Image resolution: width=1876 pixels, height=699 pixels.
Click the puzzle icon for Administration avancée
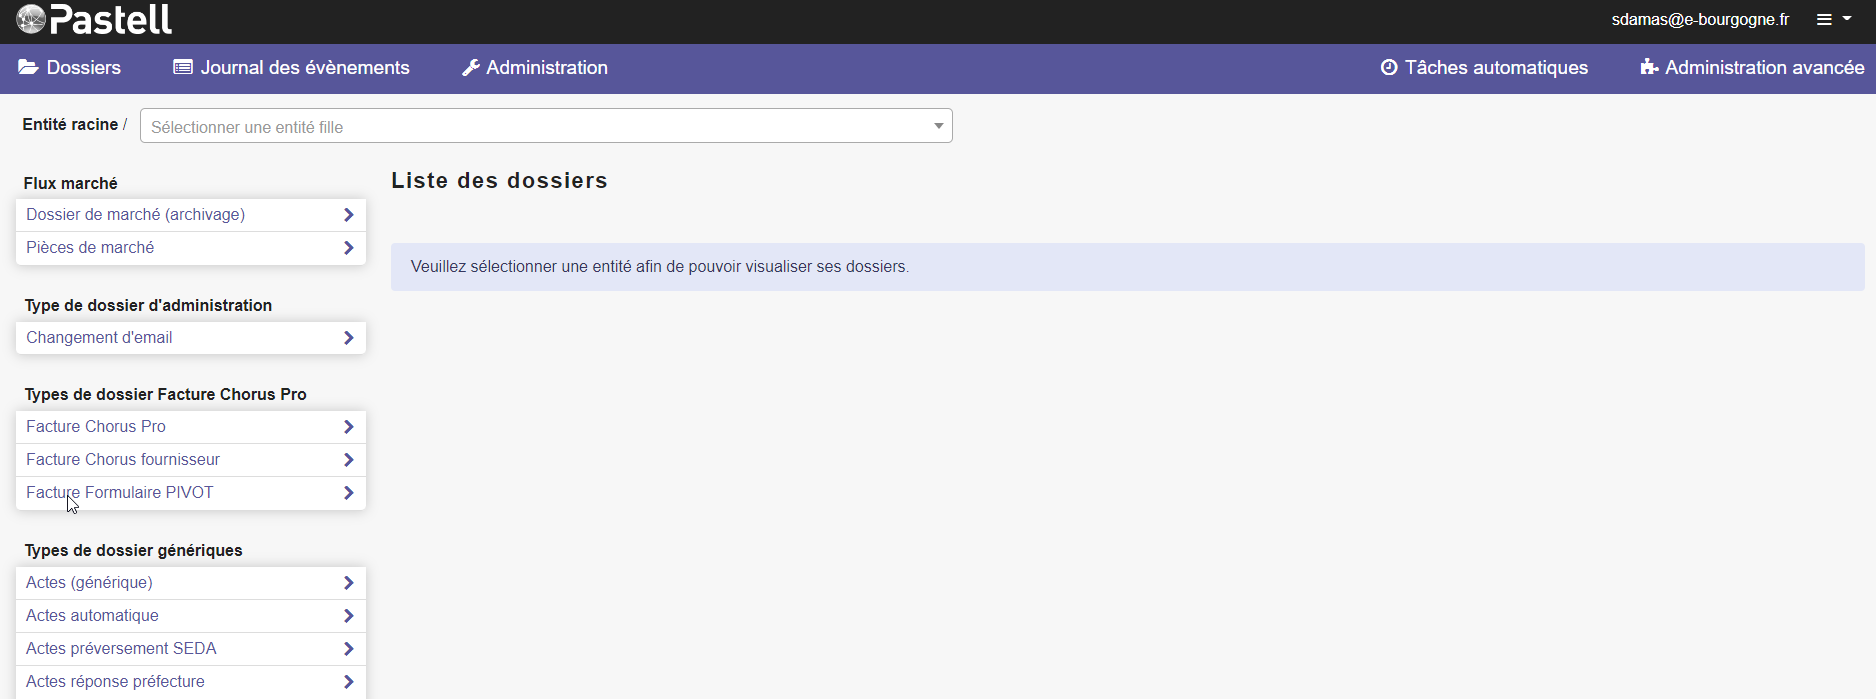click(x=1649, y=67)
